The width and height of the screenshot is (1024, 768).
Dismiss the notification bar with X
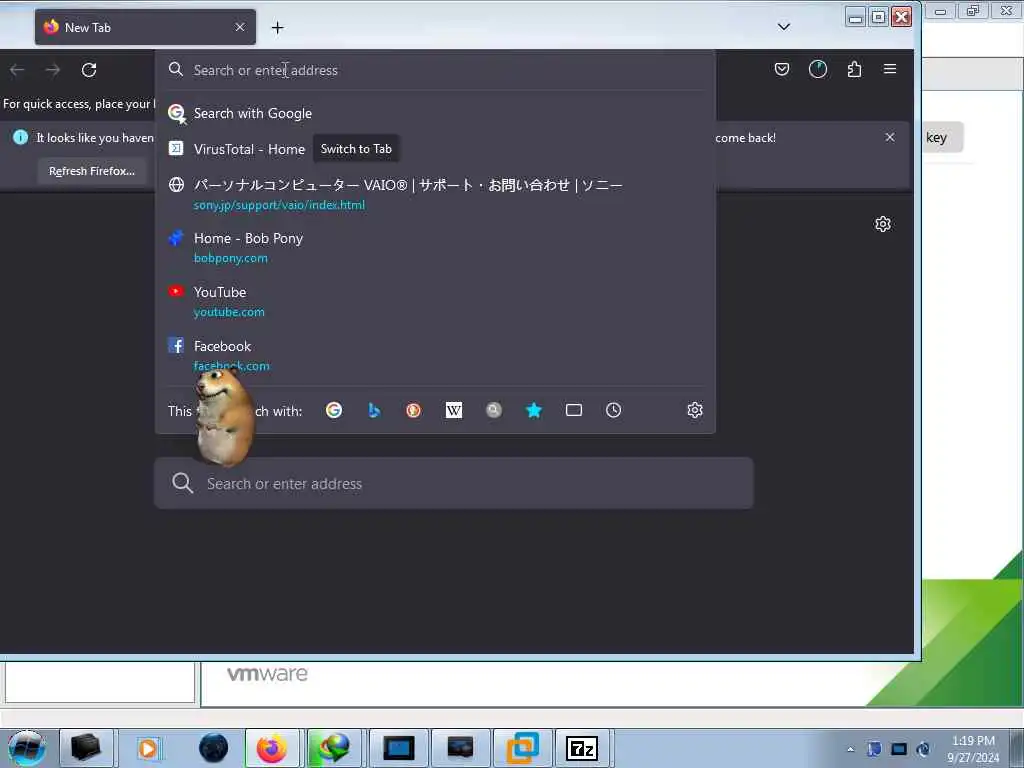tap(889, 137)
